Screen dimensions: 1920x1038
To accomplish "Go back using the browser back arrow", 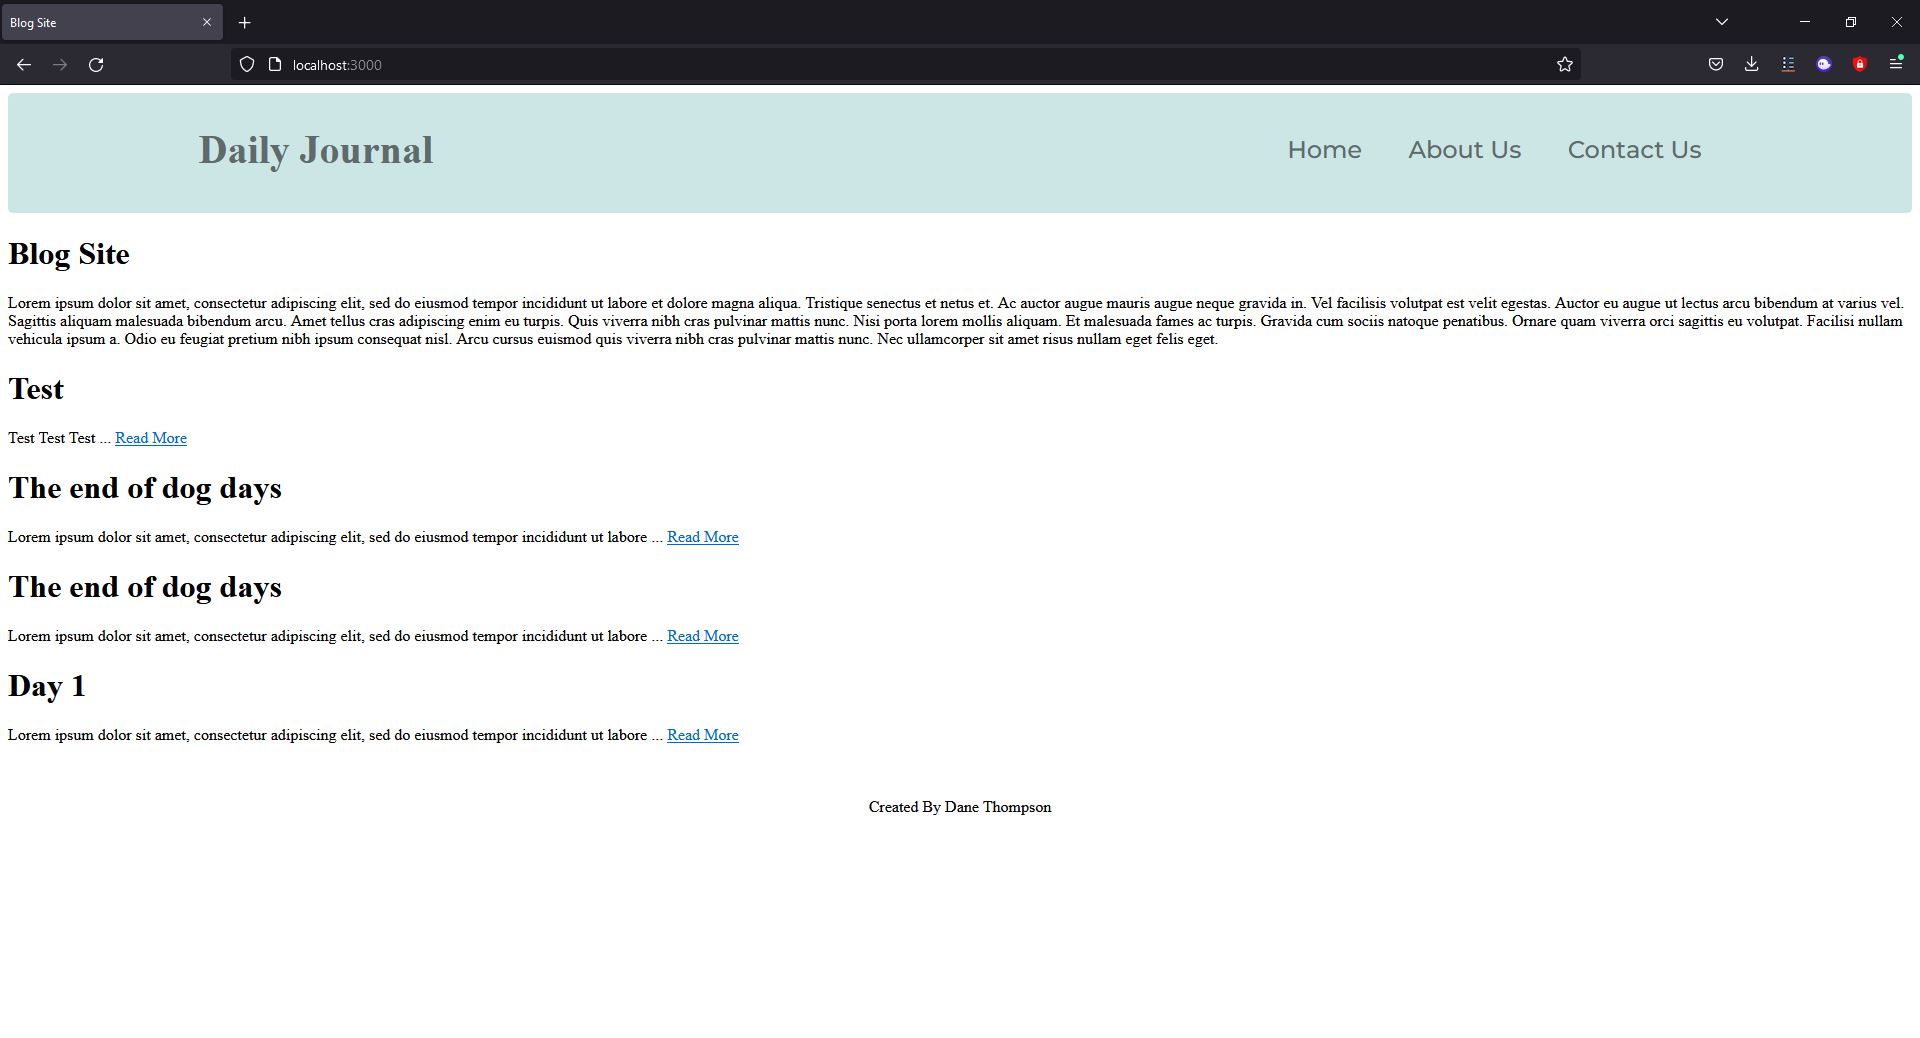I will point(24,65).
